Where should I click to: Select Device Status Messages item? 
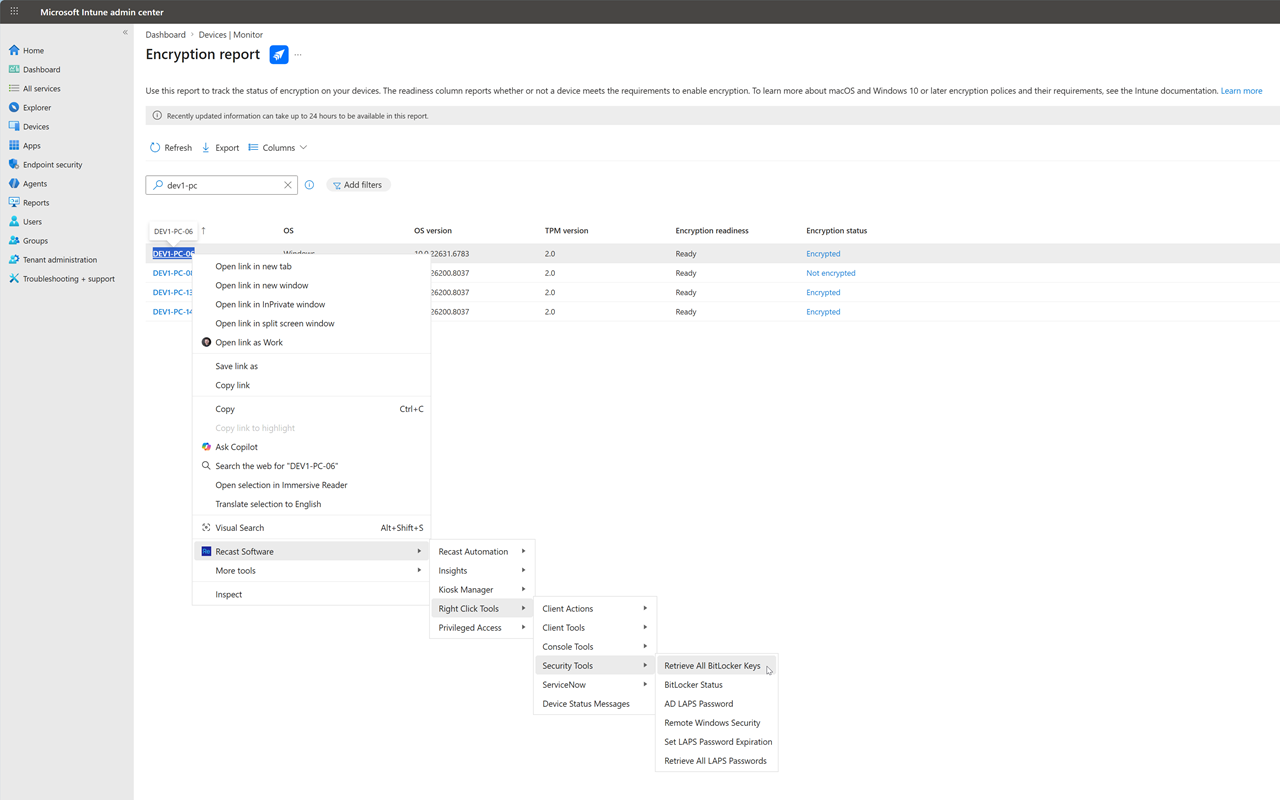(x=595, y=703)
